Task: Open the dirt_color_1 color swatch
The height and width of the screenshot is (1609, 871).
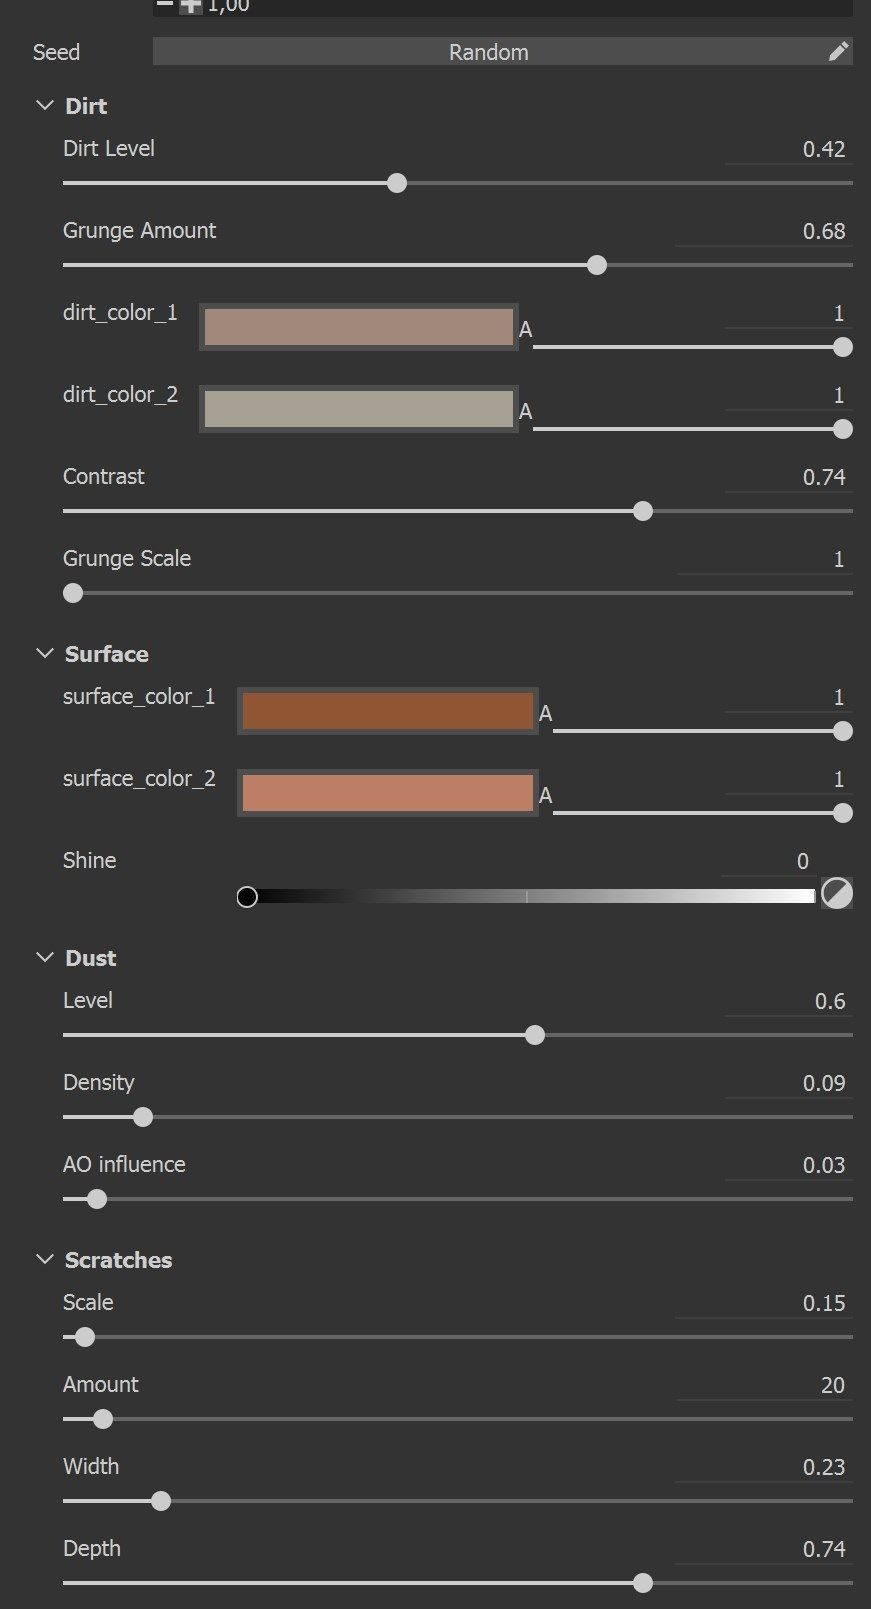Action: click(x=358, y=327)
